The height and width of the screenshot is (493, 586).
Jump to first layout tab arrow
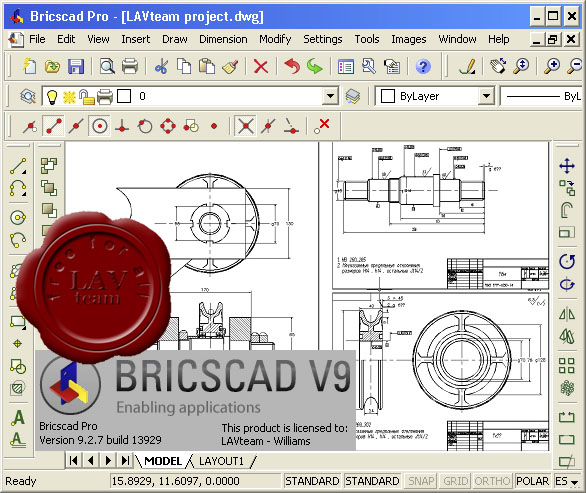(x=74, y=460)
